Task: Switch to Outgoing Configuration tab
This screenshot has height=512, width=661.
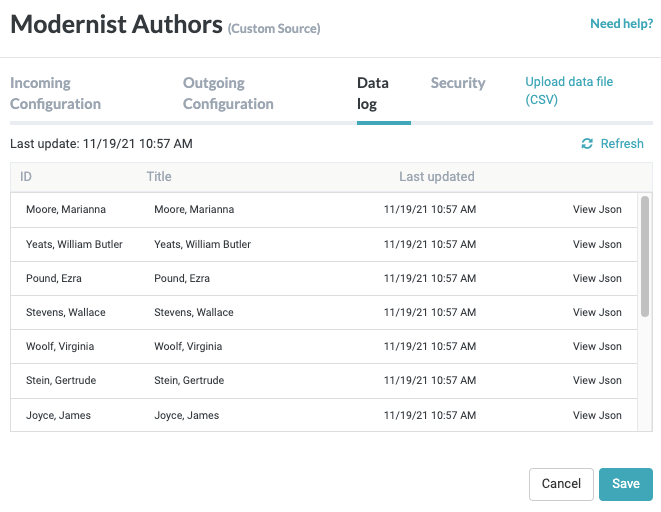Action: pyautogui.click(x=228, y=93)
